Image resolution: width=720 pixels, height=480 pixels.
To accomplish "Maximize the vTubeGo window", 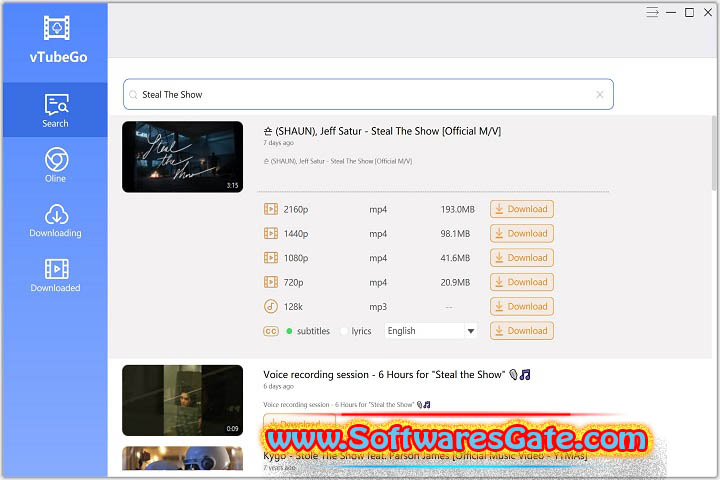I will (689, 12).
